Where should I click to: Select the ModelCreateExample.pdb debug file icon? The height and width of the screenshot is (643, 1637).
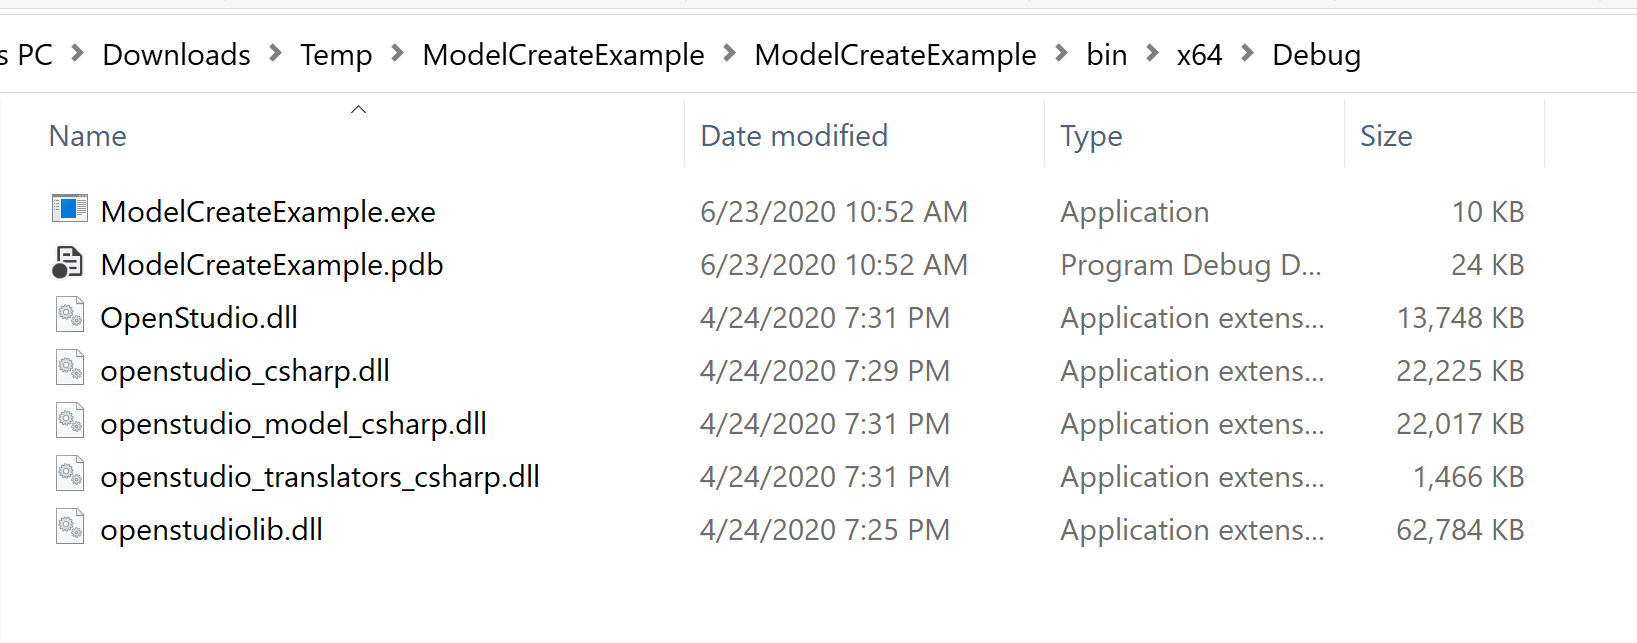click(x=69, y=263)
